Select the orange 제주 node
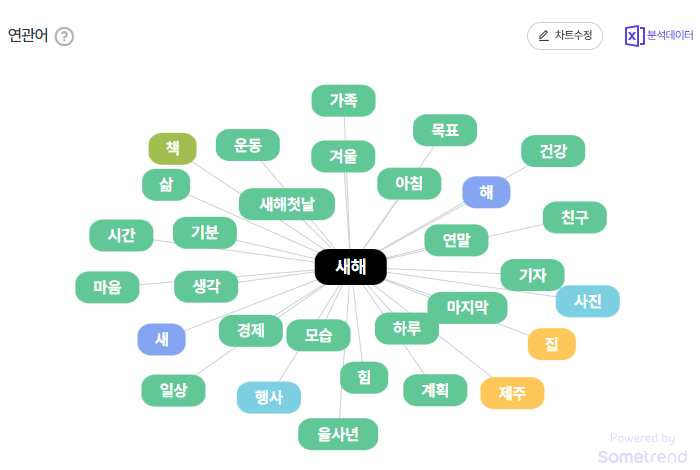 click(x=512, y=392)
